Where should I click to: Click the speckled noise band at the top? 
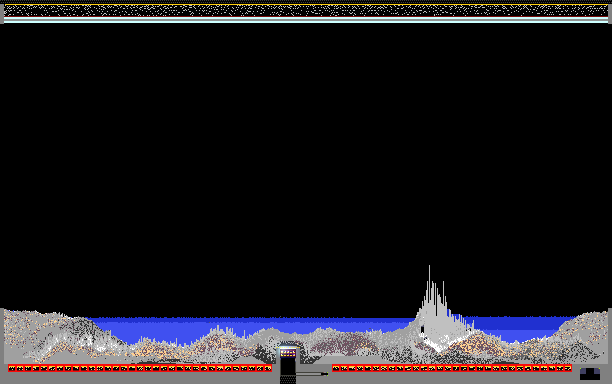[306, 11]
